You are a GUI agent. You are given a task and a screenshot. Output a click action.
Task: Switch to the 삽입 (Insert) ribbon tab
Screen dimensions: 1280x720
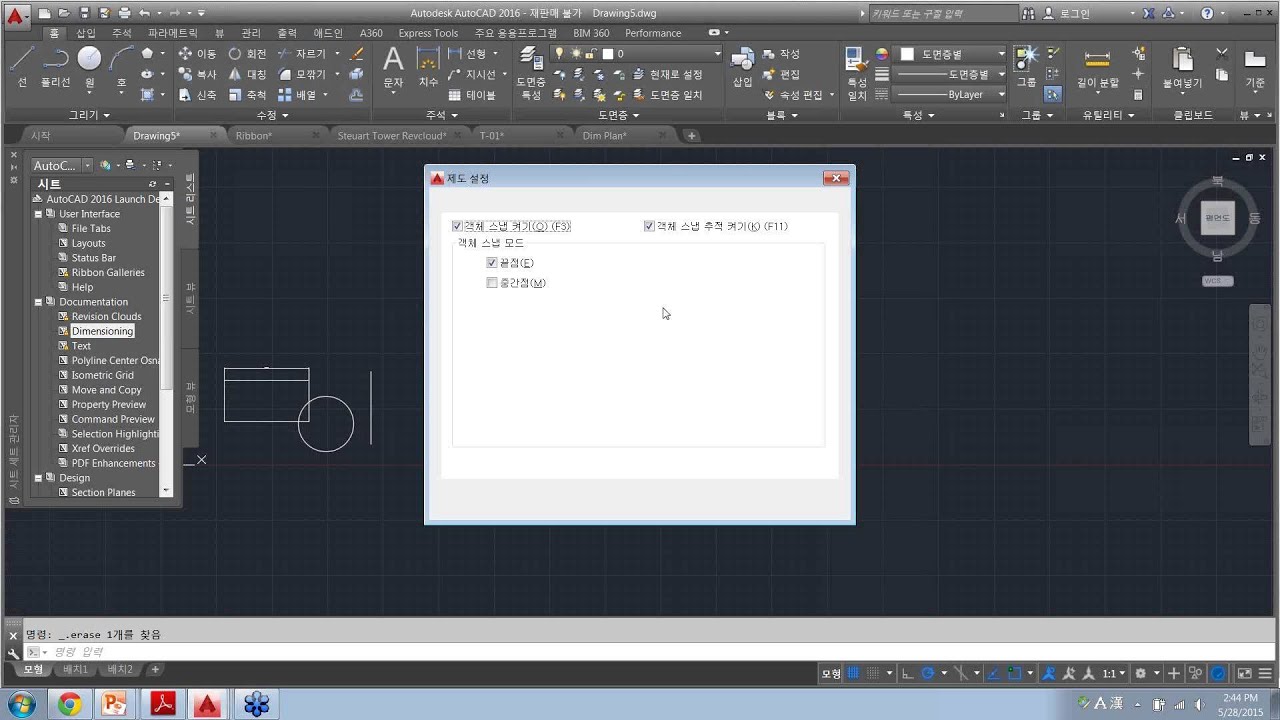(x=86, y=33)
